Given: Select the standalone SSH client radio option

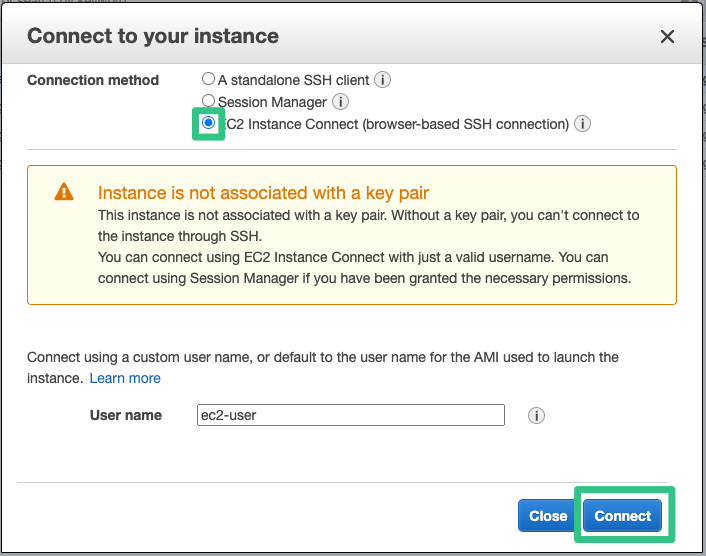Looking at the screenshot, I should (208, 79).
